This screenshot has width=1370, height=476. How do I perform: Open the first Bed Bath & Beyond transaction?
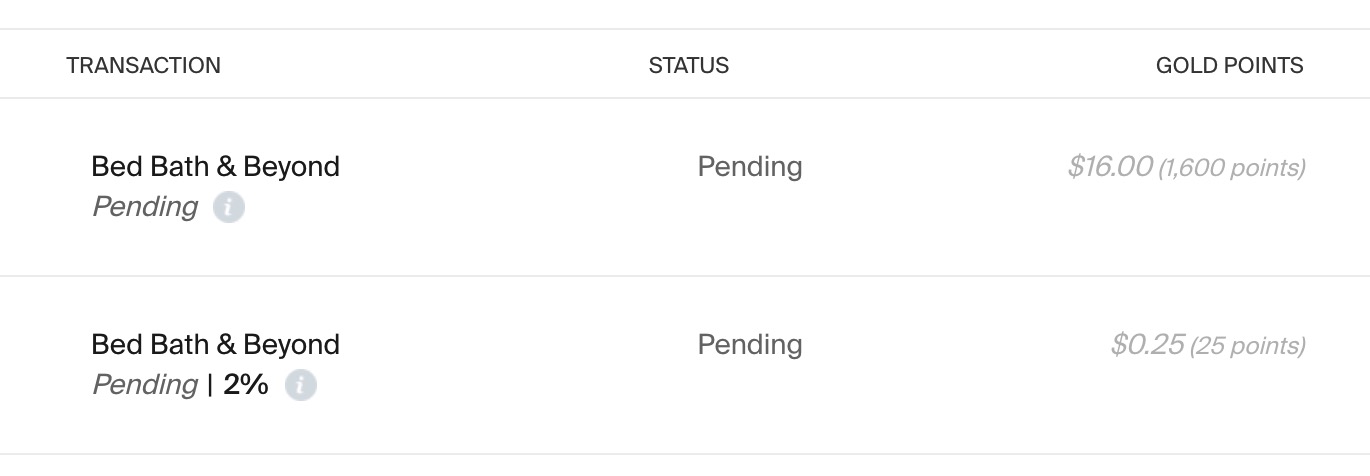(x=215, y=166)
